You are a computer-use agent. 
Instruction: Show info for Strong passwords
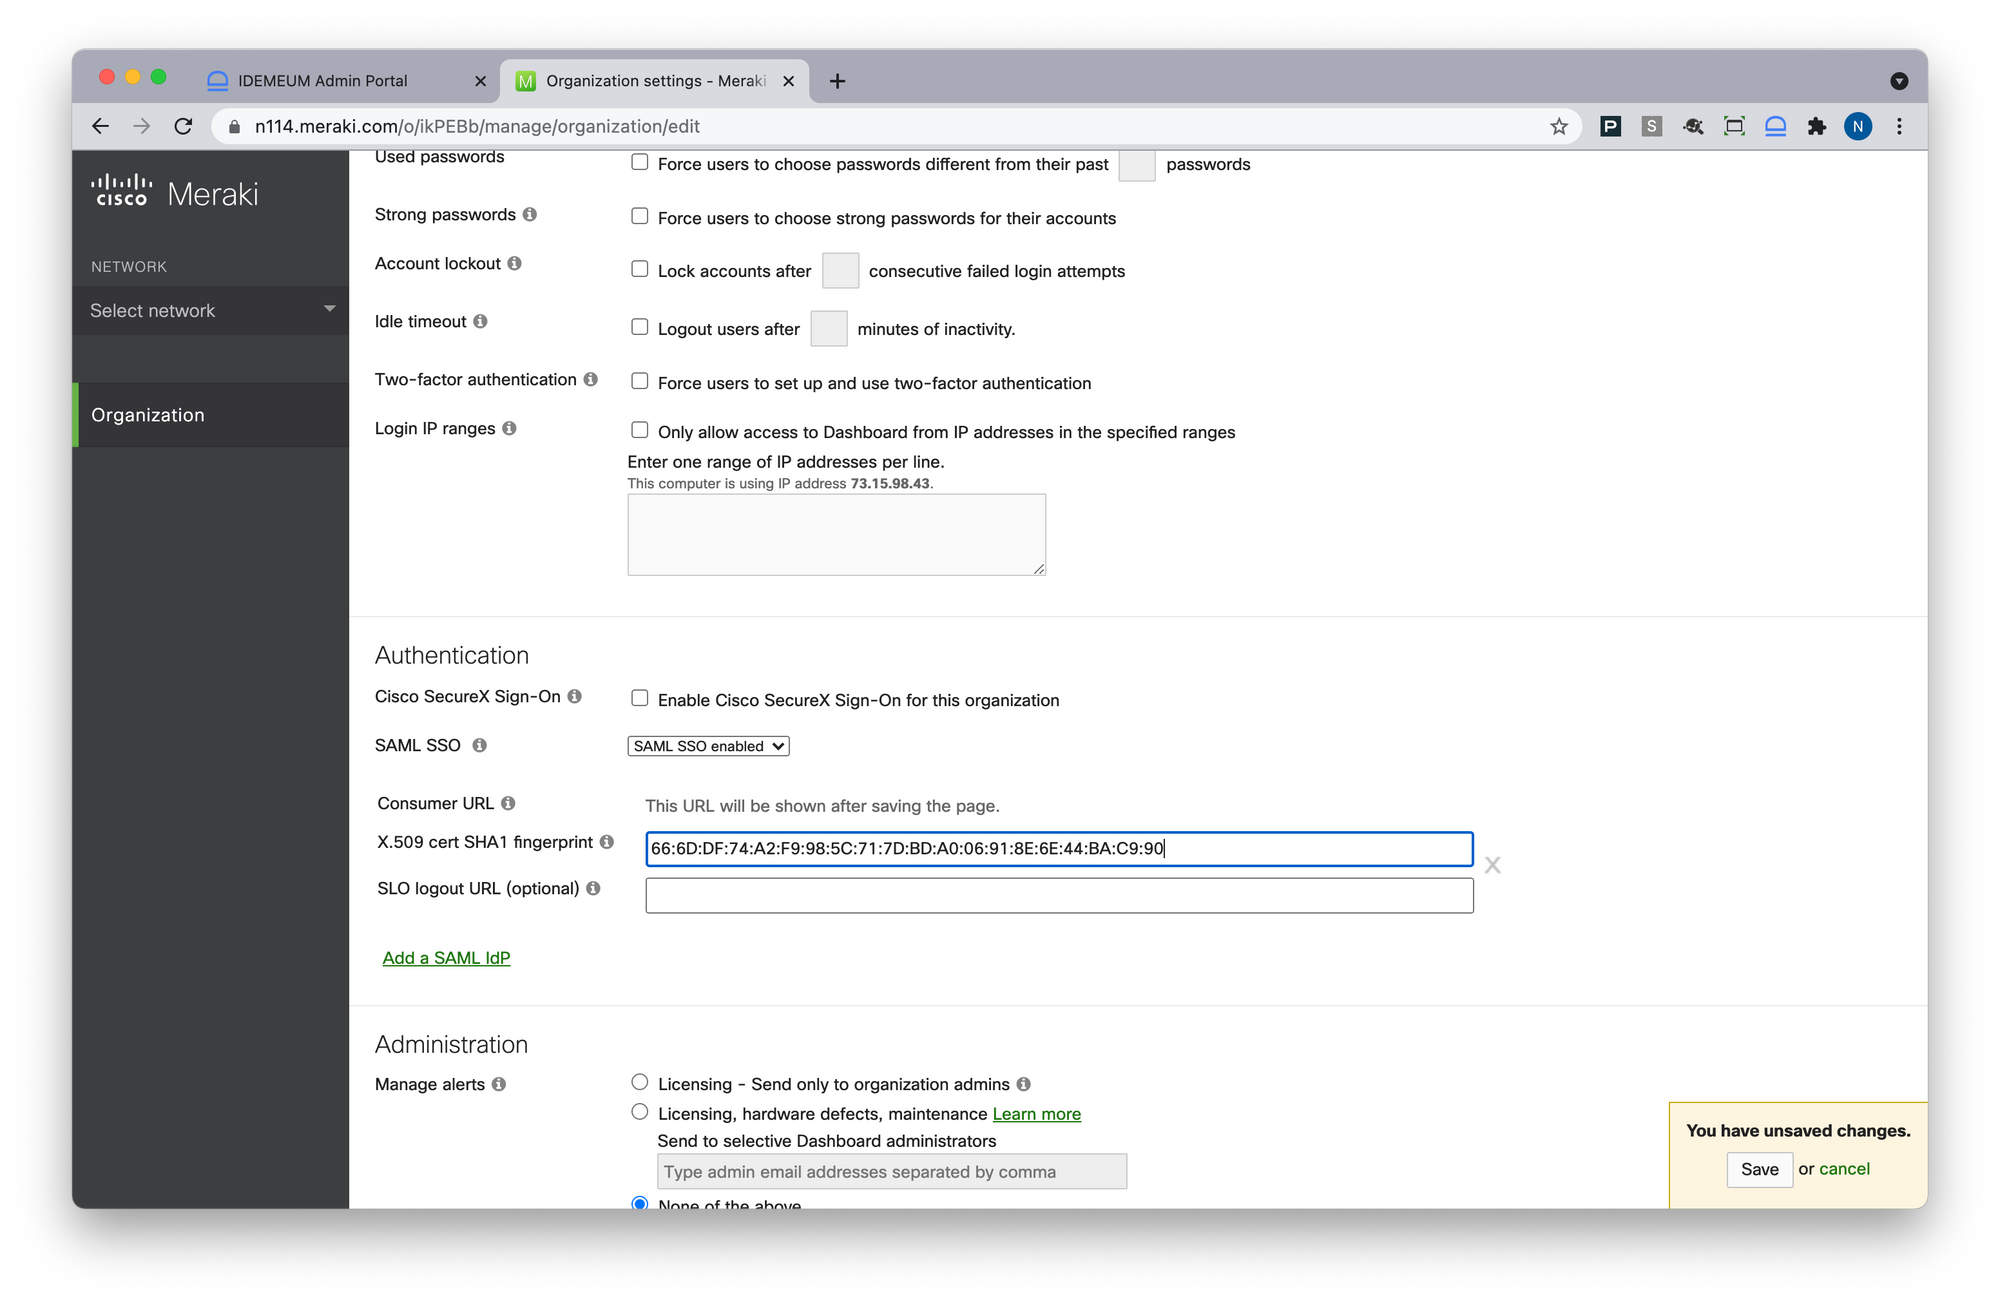pos(530,214)
